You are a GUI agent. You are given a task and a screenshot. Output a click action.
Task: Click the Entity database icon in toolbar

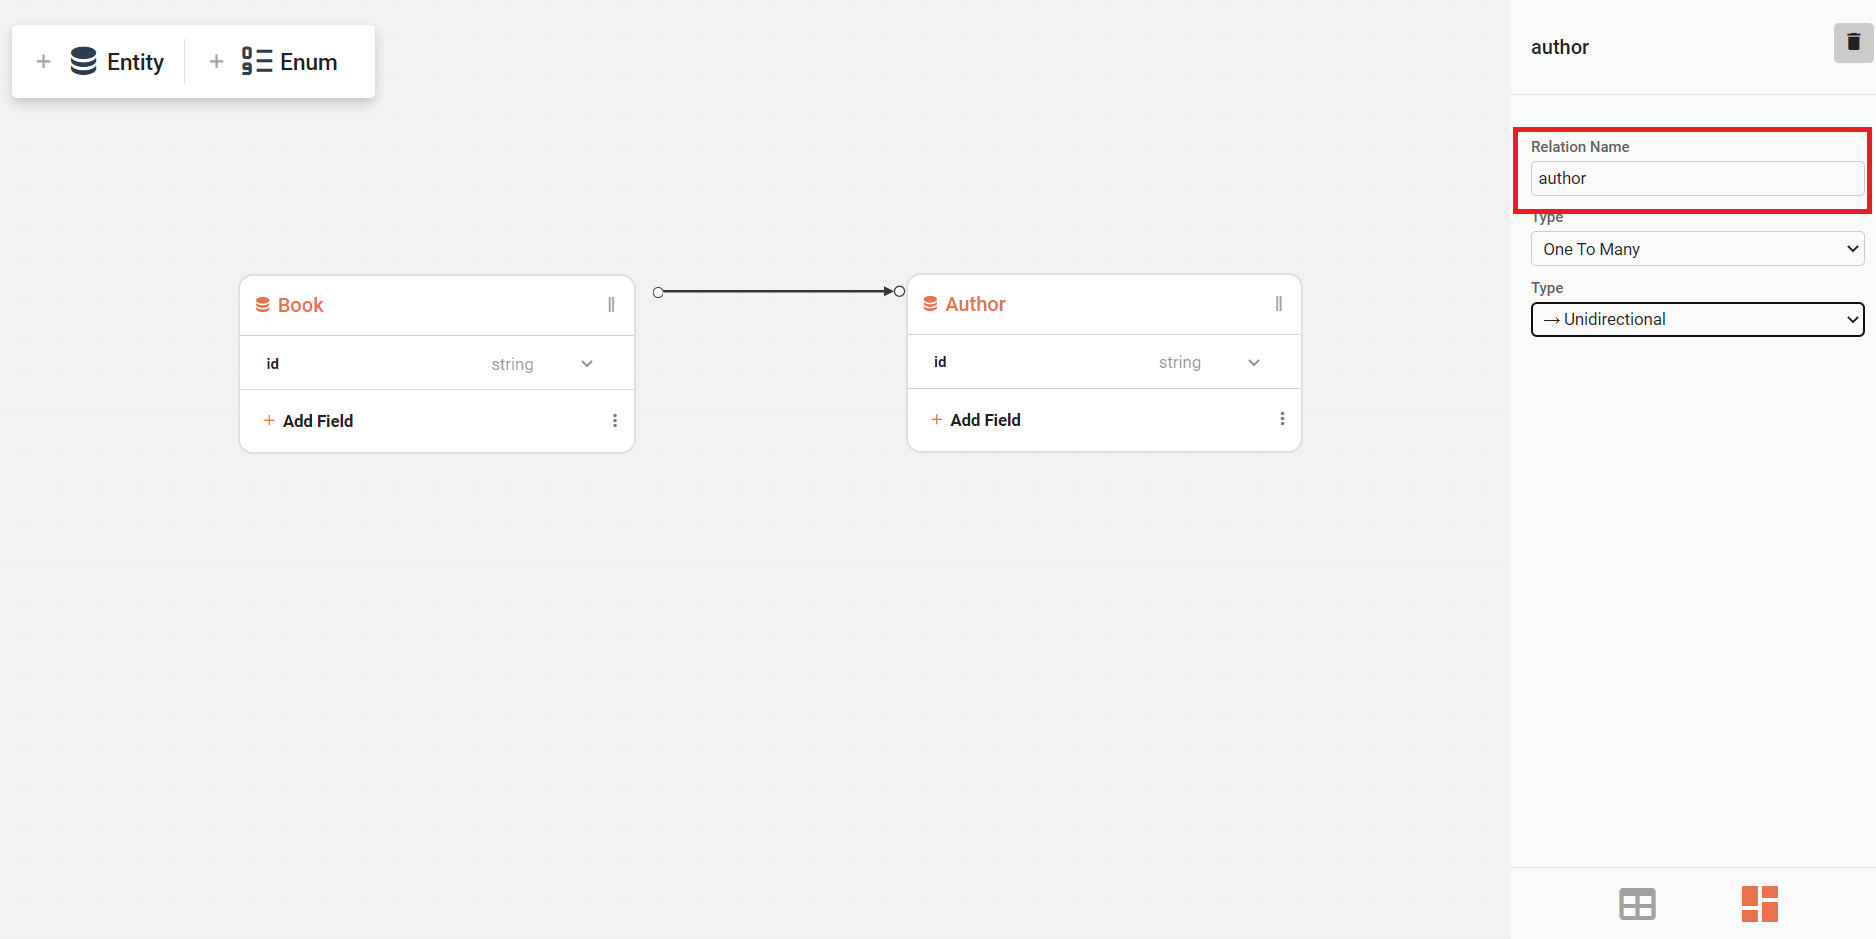click(84, 62)
